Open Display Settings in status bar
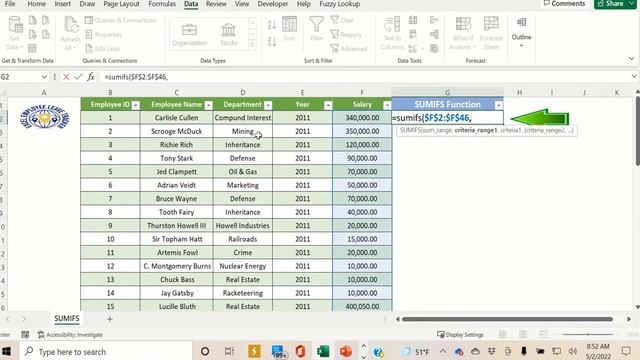Viewport: 640px width, 360px height. (460, 335)
